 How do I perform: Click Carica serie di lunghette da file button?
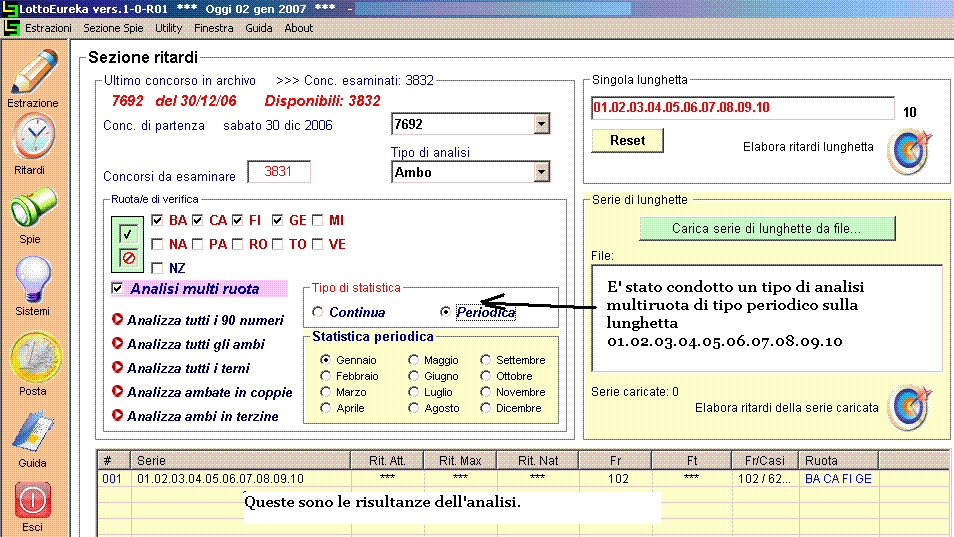(x=767, y=229)
